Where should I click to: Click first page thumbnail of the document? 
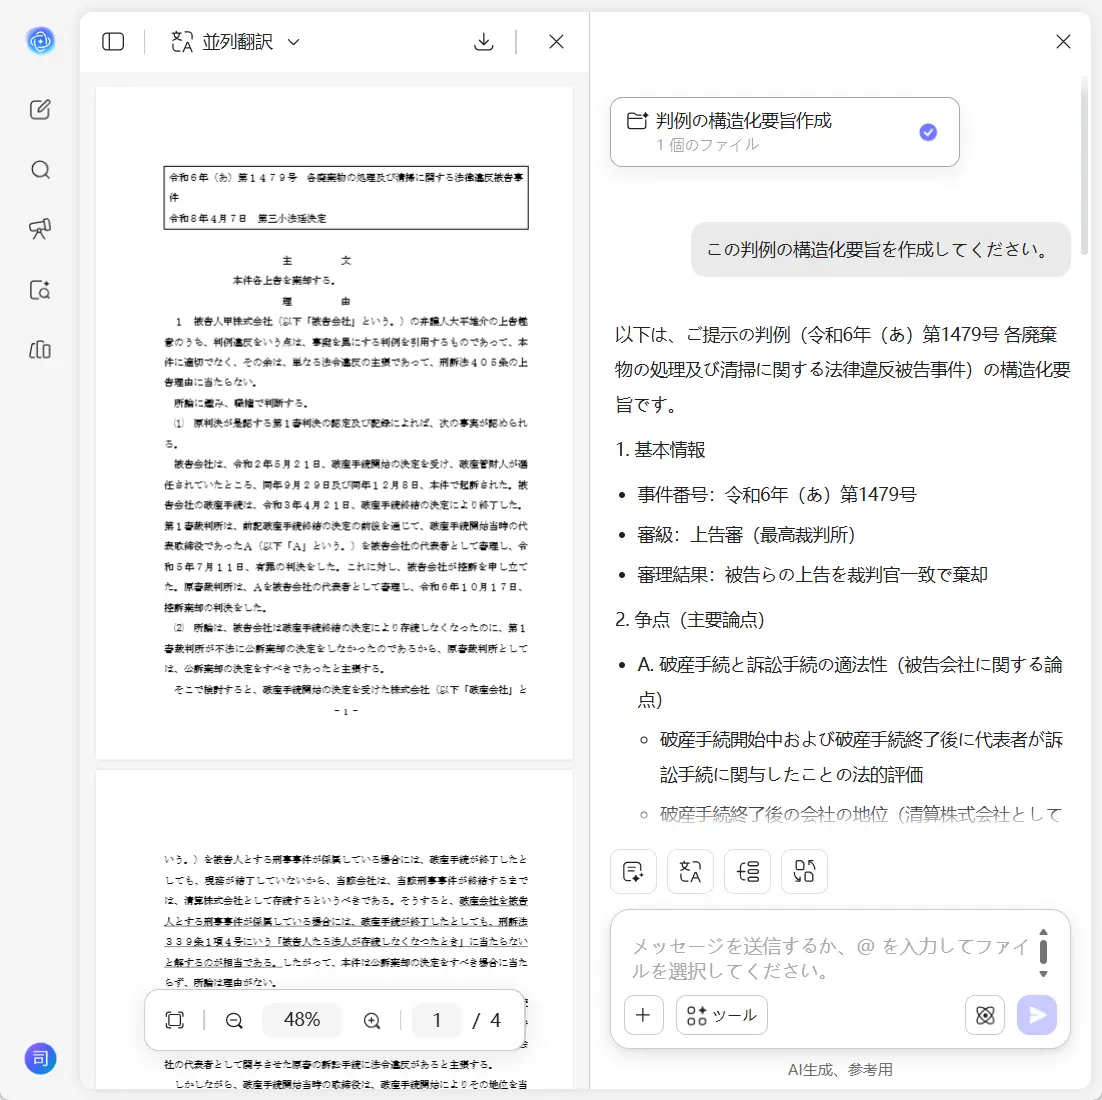(x=335, y=422)
